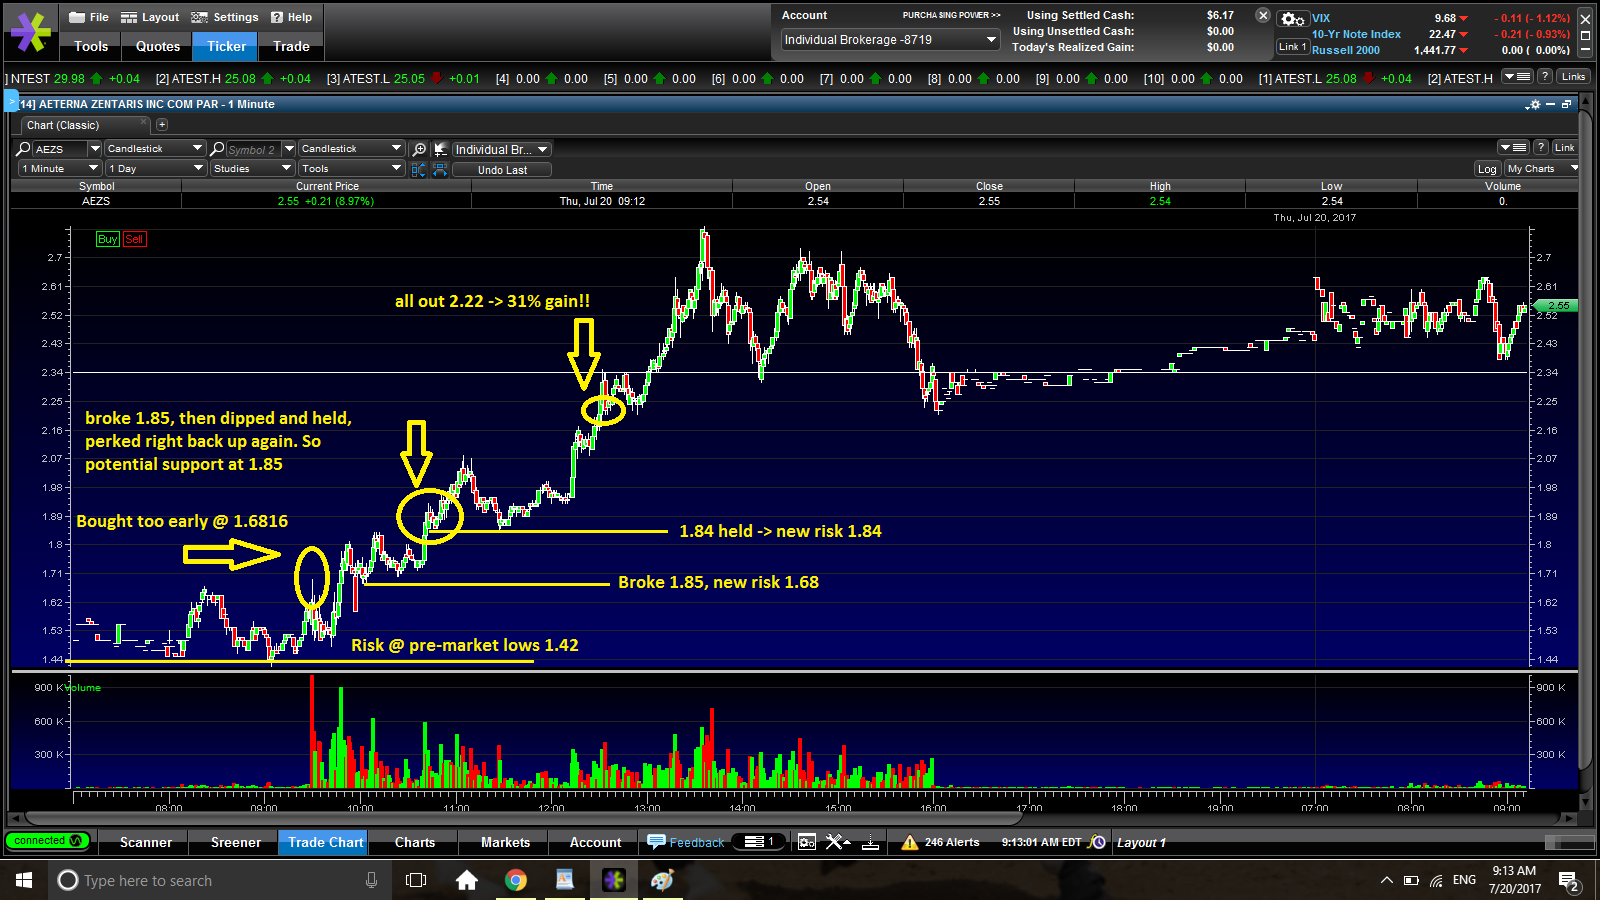Click the clock icon next to the EDT time

coord(1096,842)
